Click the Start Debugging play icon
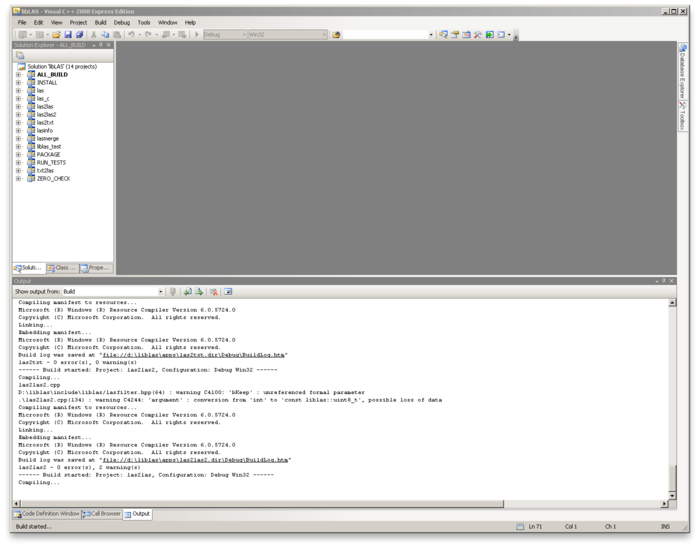The width and height of the screenshot is (700, 548). point(196,34)
